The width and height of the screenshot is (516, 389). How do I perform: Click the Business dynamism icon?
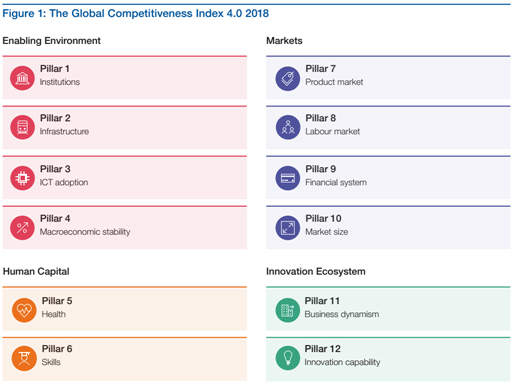pos(288,310)
